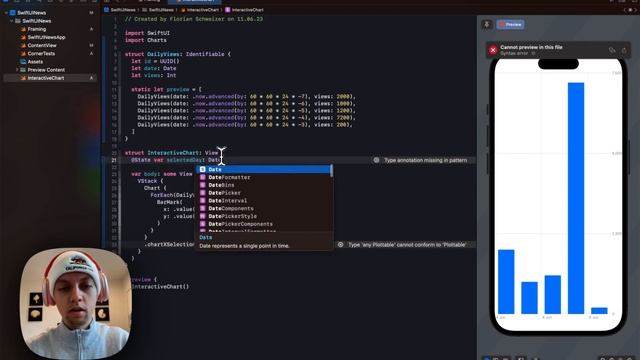Open the Framing file
Viewport: 640px width, 360px height.
[x=36, y=29]
